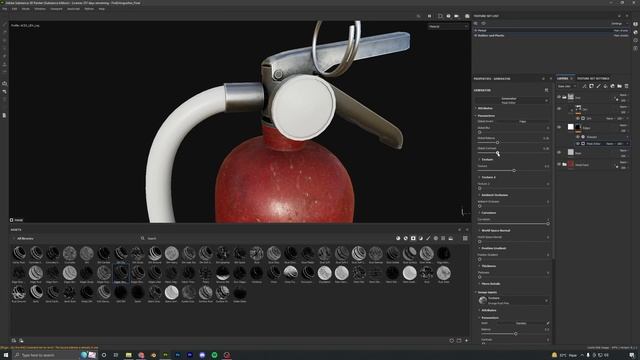Screen dimensions: 640x360
Task: Switch assets to grid view icon
Action: [x=465, y=238]
